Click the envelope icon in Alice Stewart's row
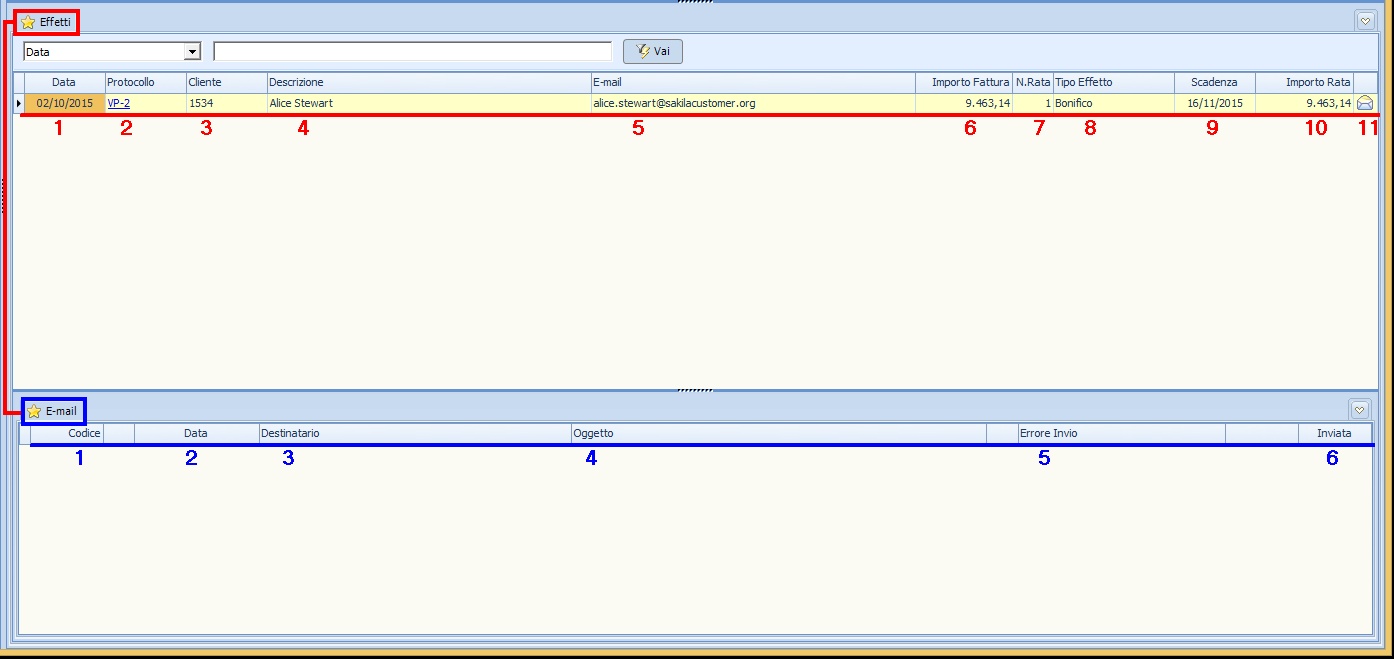 1365,103
